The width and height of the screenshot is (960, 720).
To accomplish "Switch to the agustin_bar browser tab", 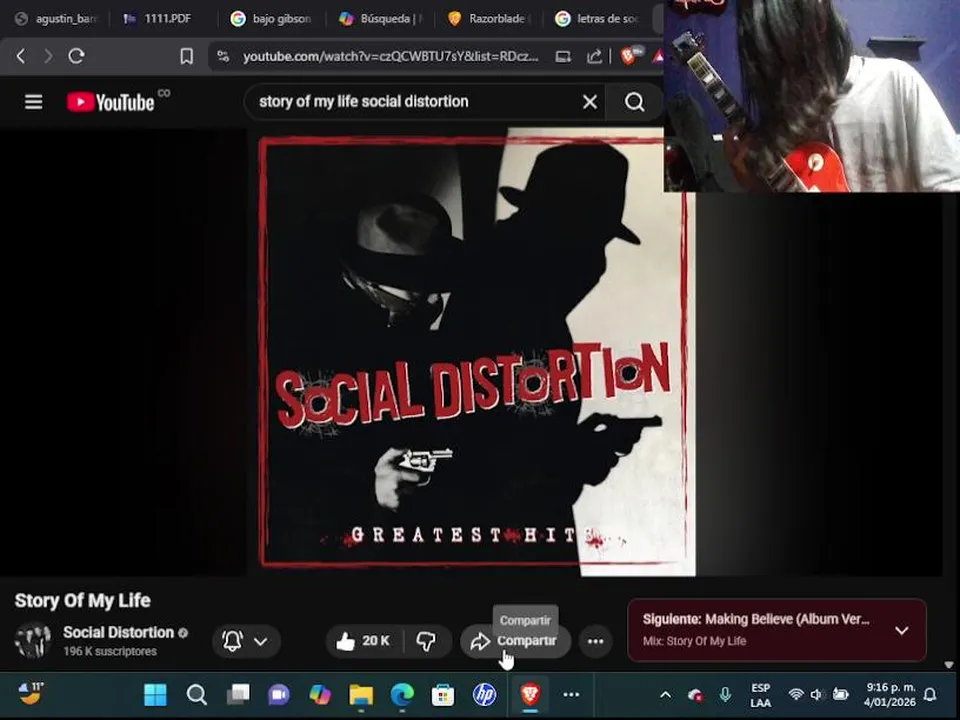I will pos(58,19).
